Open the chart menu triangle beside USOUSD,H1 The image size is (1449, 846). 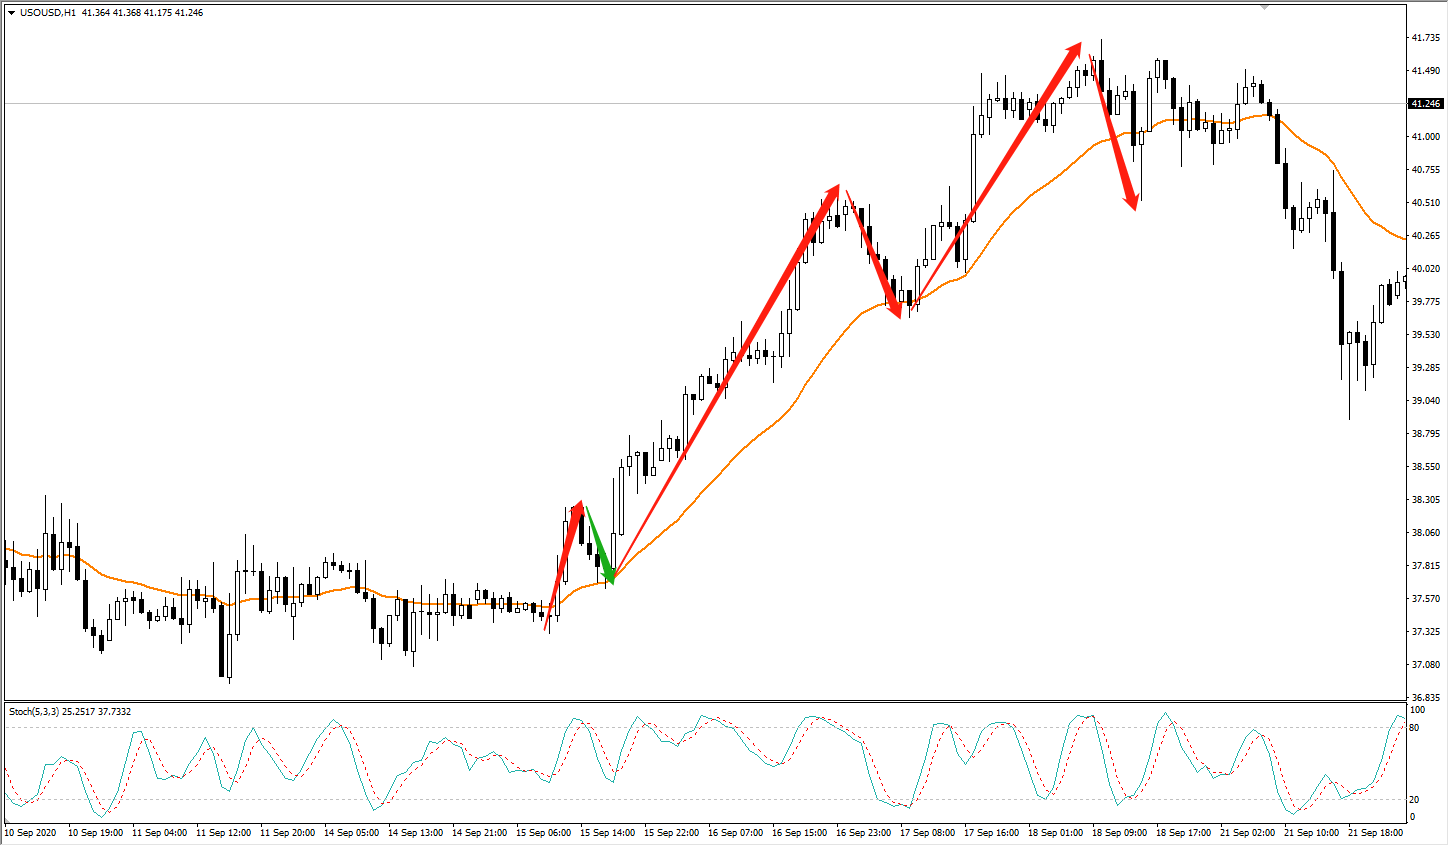(x=11, y=13)
